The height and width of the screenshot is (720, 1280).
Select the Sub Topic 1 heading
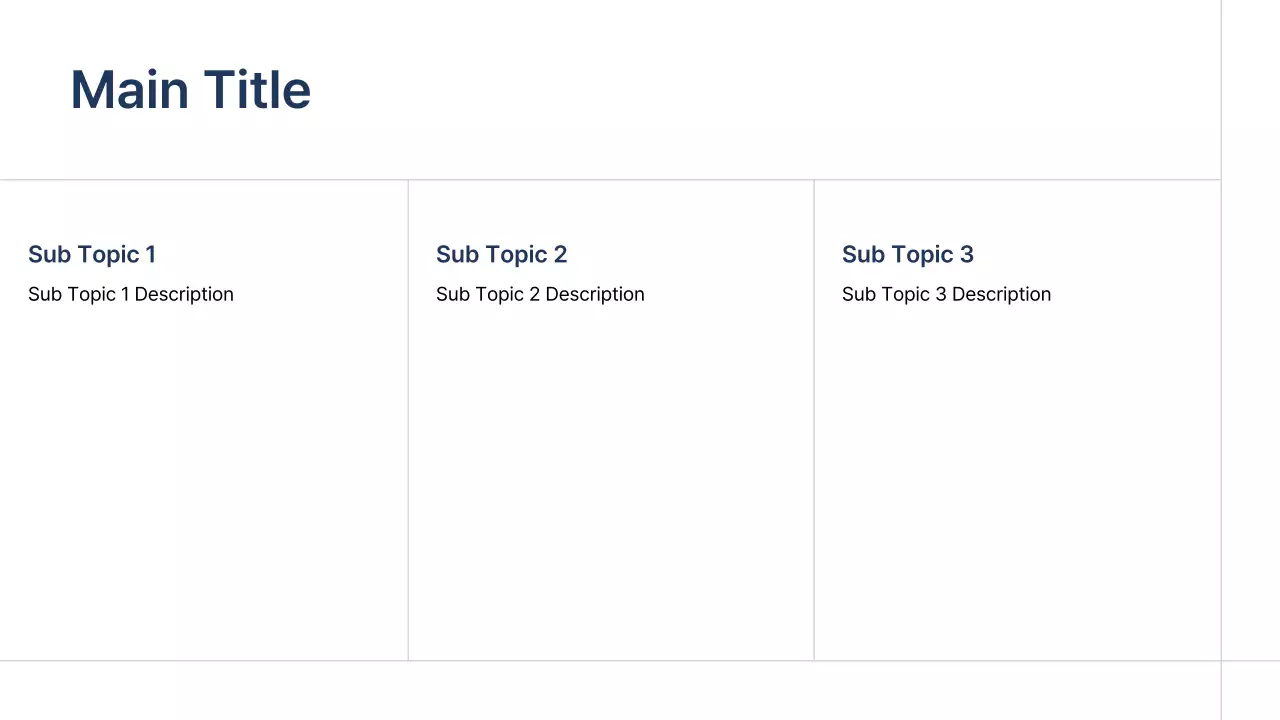92,254
